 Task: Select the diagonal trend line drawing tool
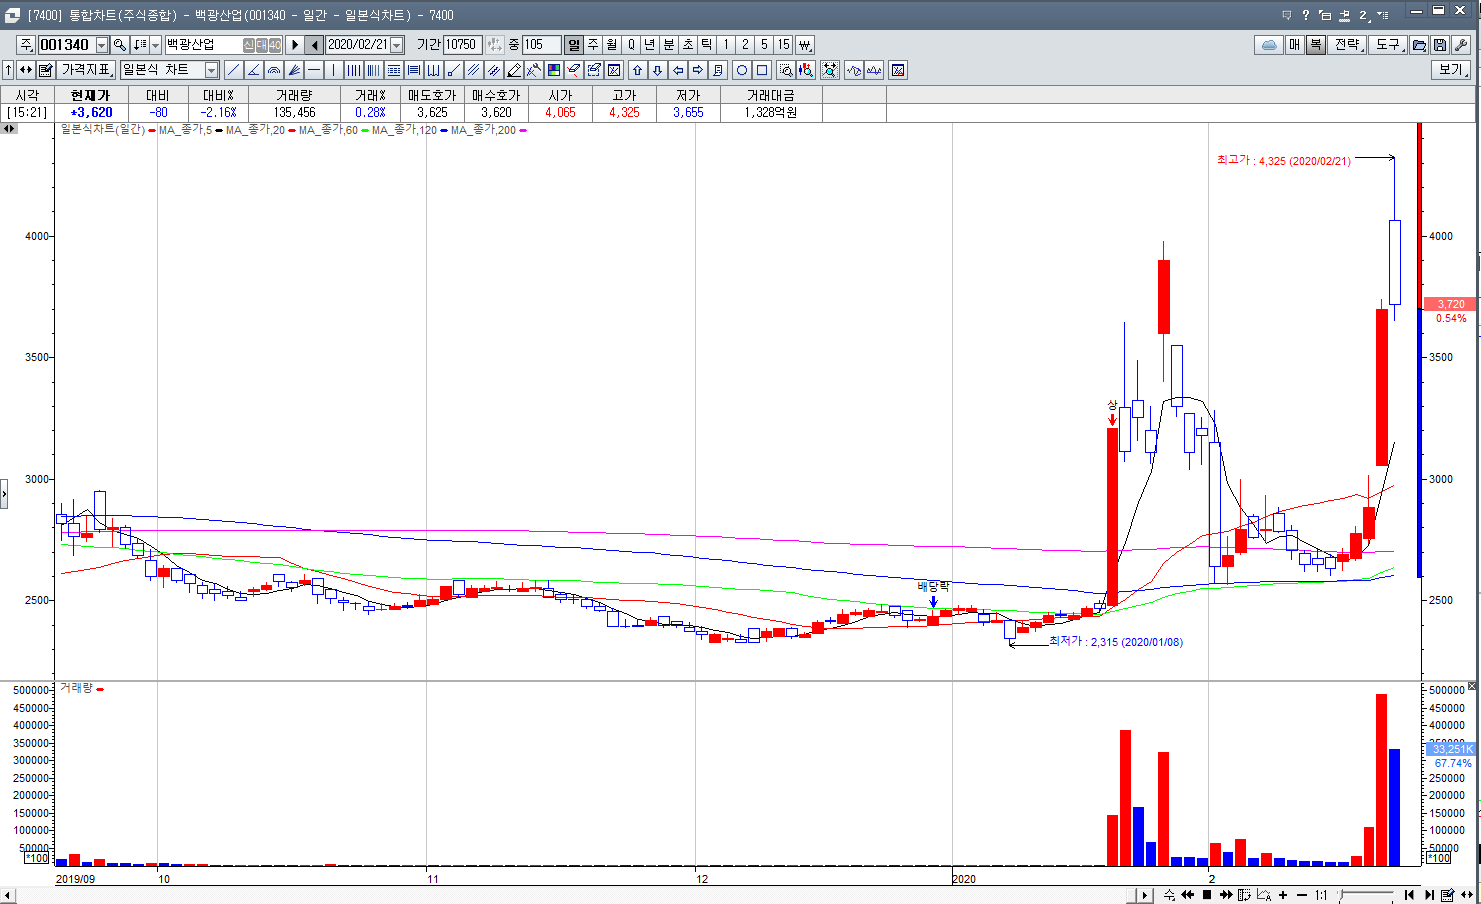click(233, 70)
